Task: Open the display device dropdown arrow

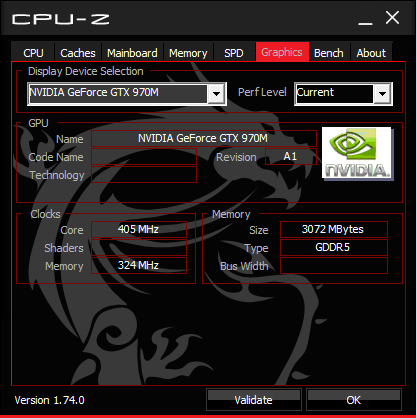Action: pos(216,94)
